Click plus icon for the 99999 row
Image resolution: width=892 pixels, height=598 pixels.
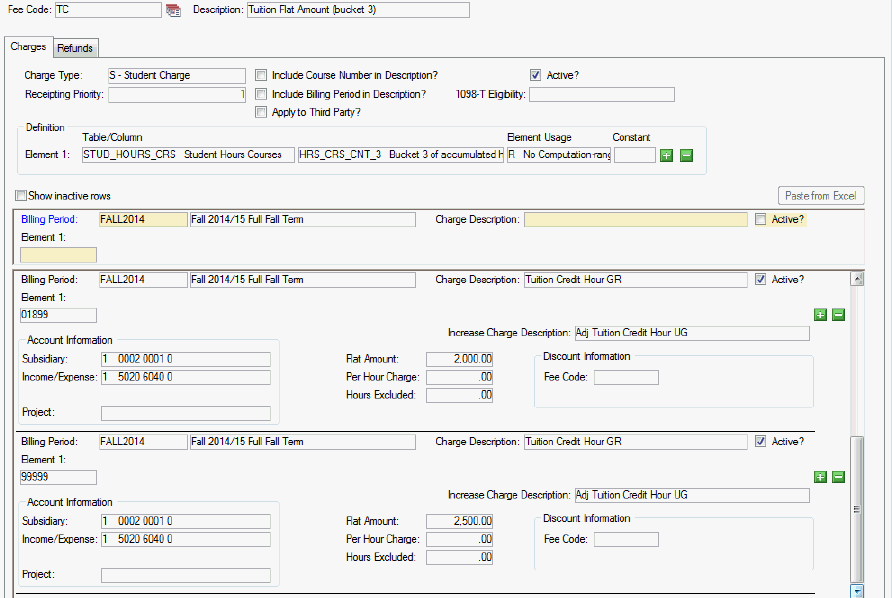point(820,476)
